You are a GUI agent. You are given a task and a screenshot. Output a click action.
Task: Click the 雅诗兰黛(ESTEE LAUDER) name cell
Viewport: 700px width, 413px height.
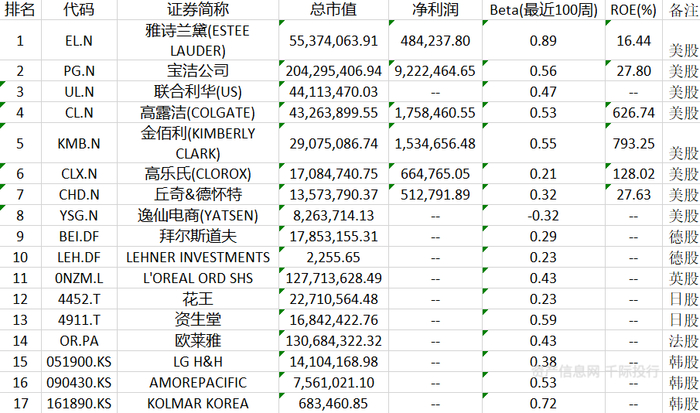coord(198,41)
